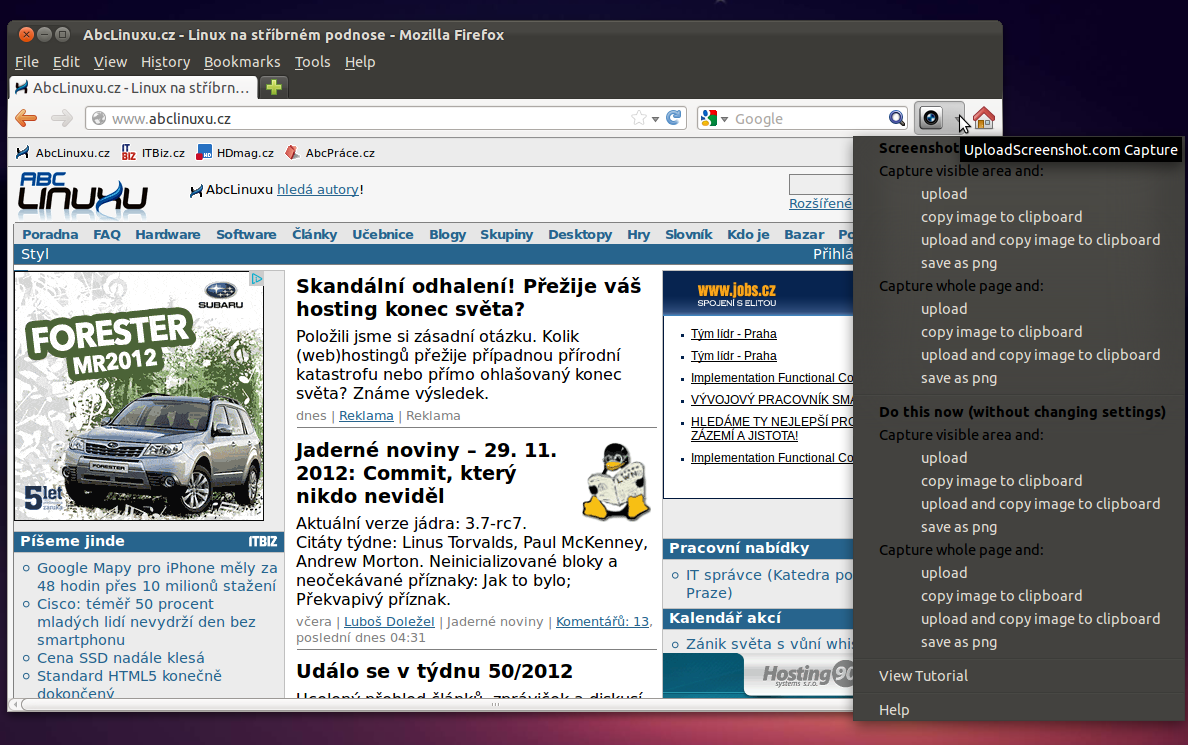The width and height of the screenshot is (1188, 745).
Task: Reload the page with the refresh icon
Action: [x=673, y=117]
